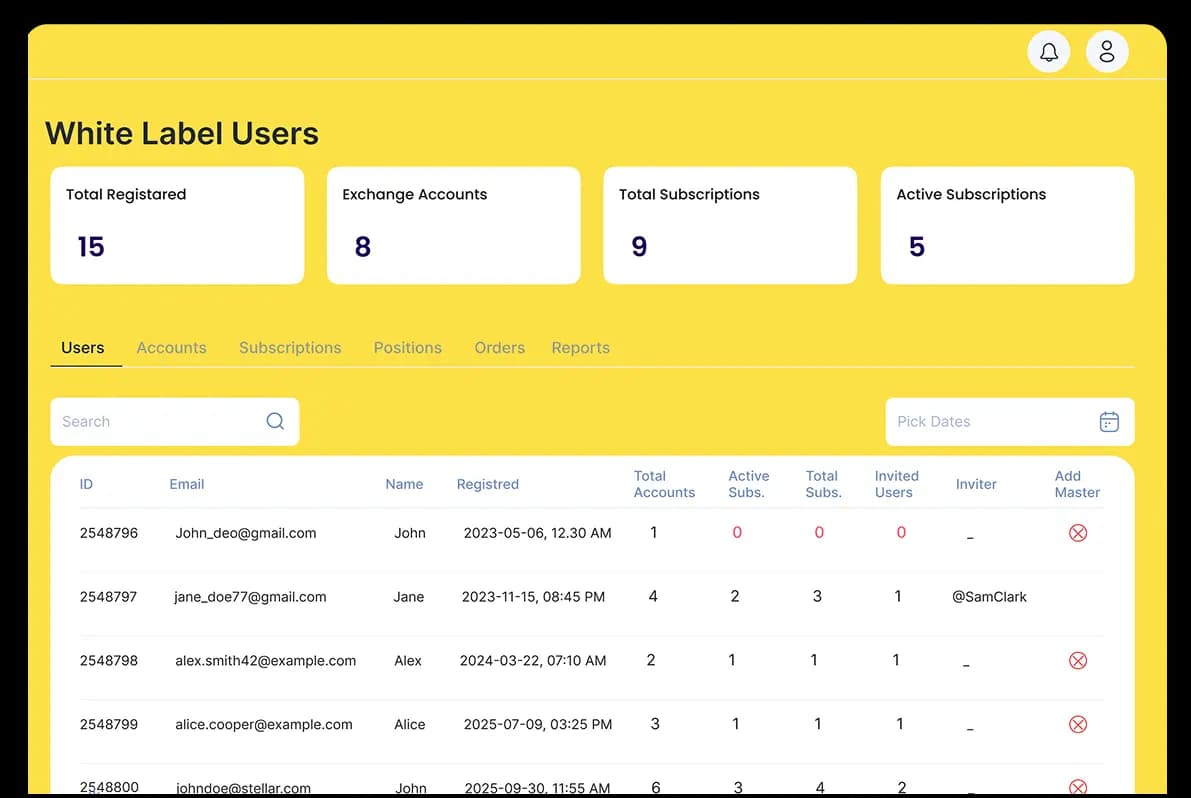Click Total Accounts value 4 in Jane row
This screenshot has width=1191, height=798.
point(652,597)
